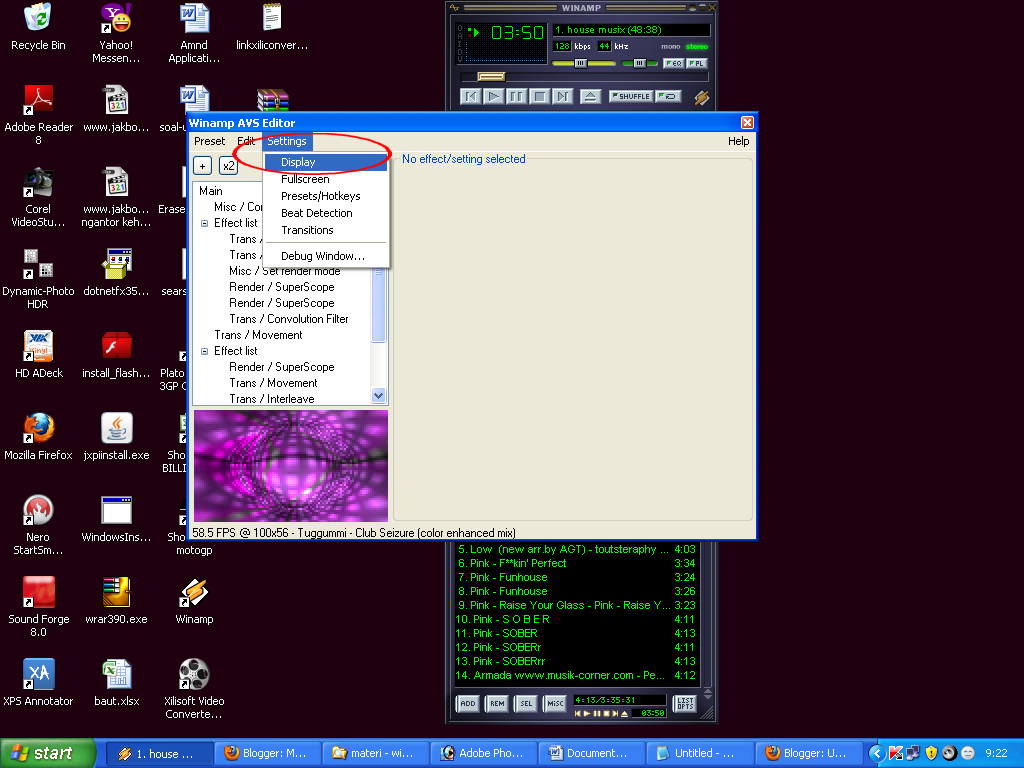Toggle the EQ equalizer window button

point(673,63)
